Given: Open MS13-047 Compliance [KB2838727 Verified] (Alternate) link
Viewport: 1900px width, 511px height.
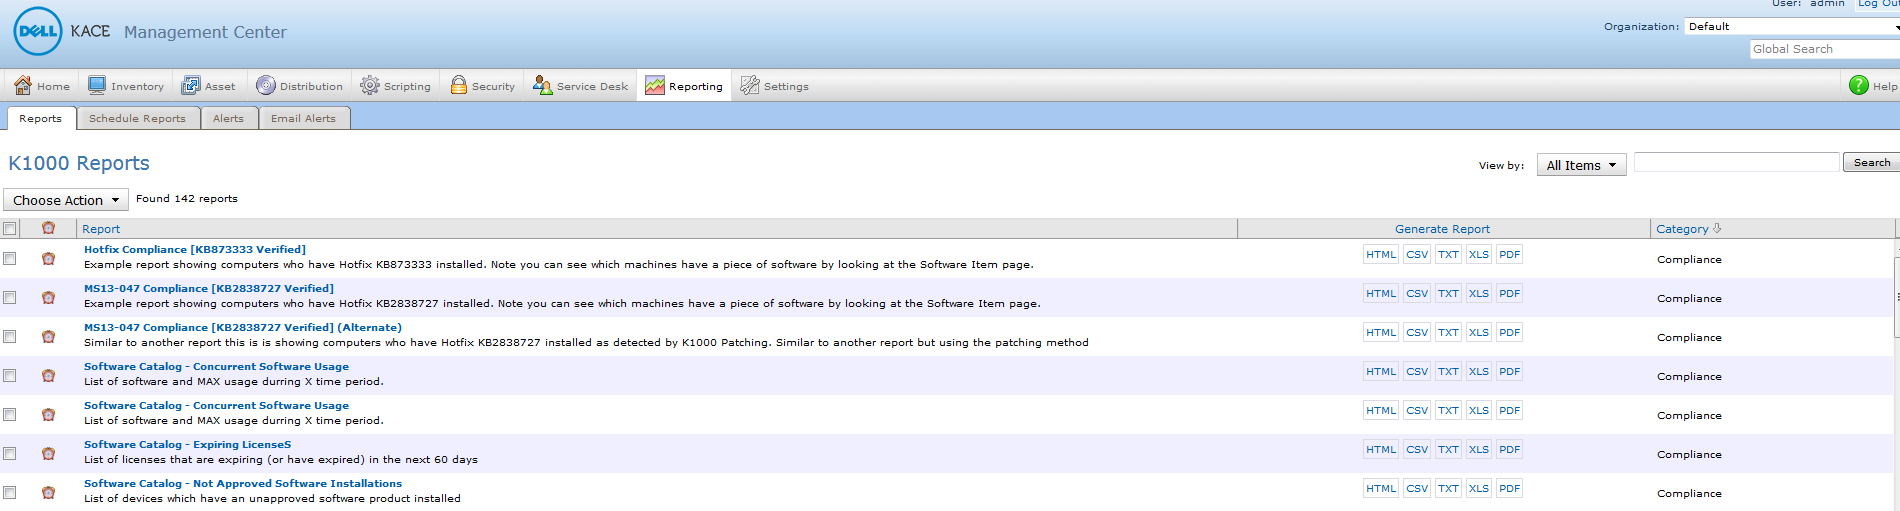Looking at the screenshot, I should click(243, 327).
